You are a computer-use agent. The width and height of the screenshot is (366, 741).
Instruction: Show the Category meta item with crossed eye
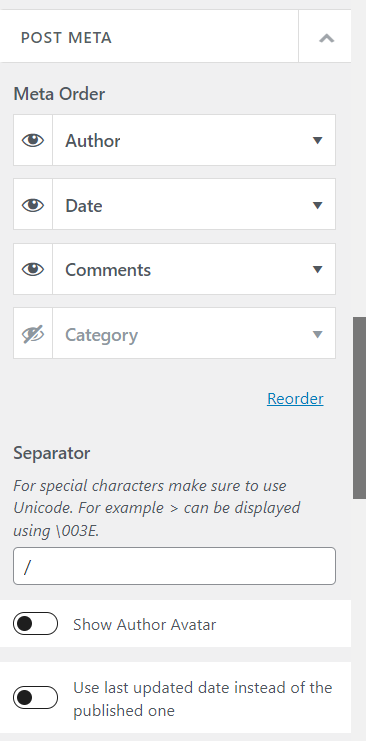tap(33, 334)
